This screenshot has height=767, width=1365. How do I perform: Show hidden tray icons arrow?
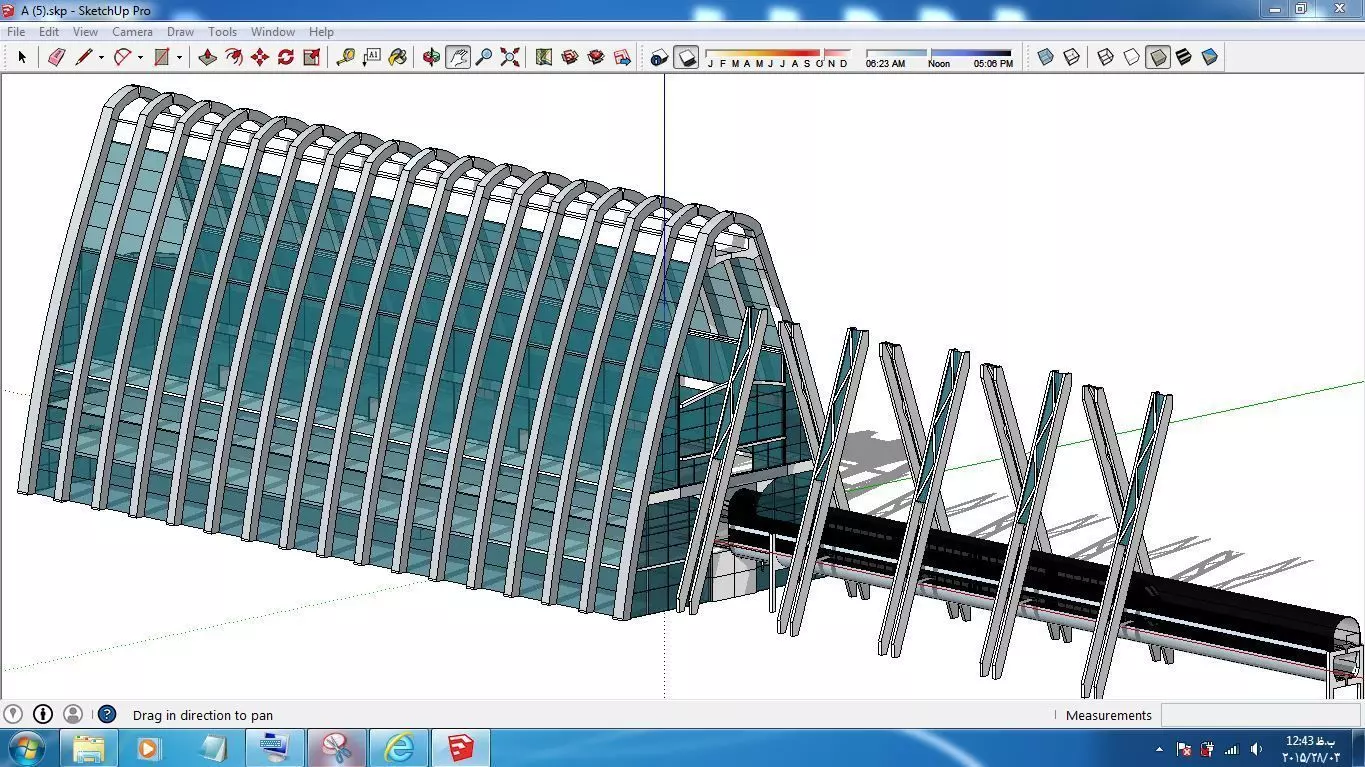click(1159, 749)
